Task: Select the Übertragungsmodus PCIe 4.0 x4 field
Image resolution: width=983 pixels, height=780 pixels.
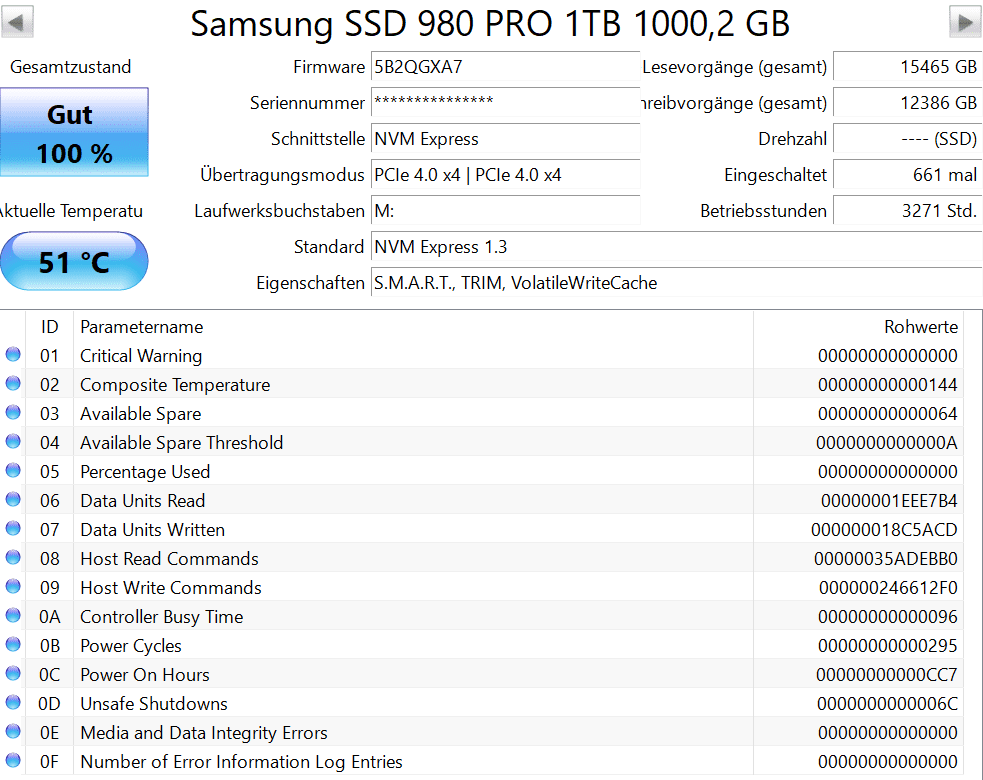Action: tap(505, 174)
